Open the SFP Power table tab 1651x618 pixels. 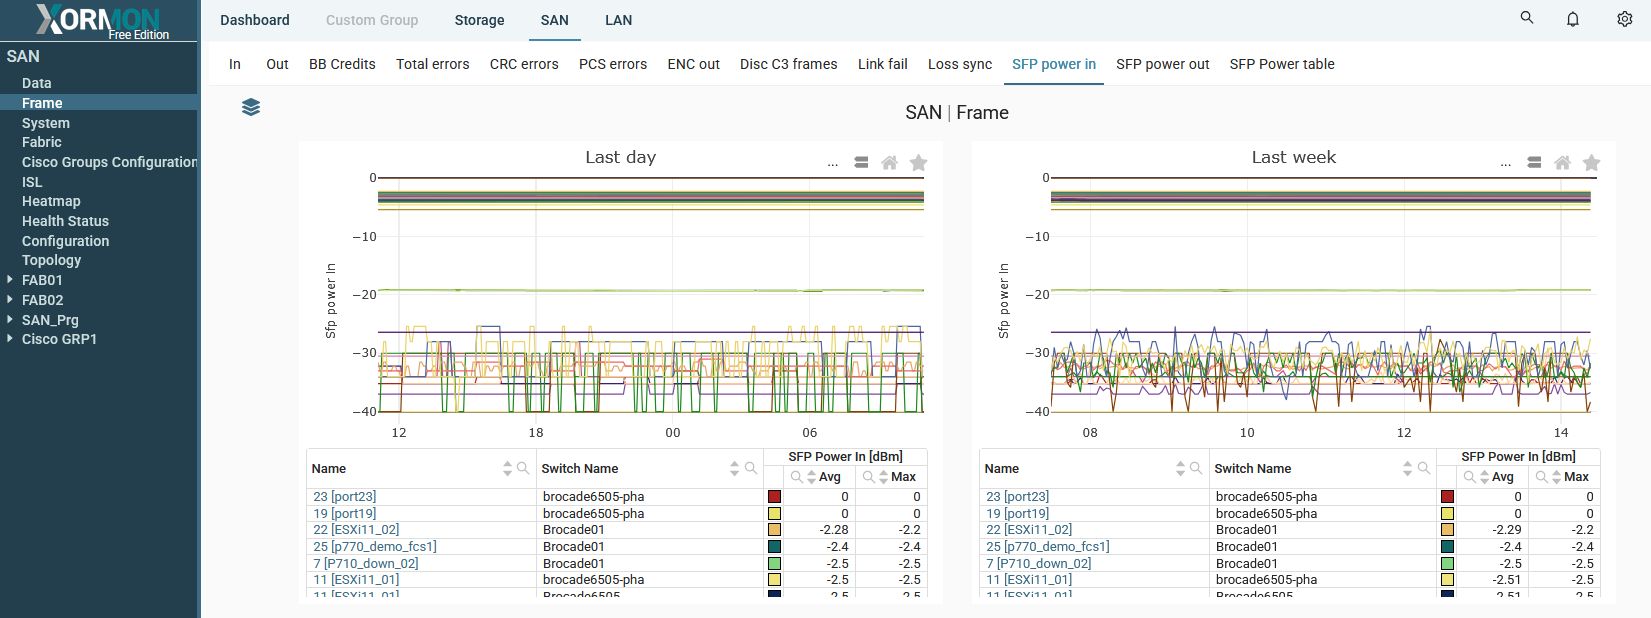(x=1281, y=64)
